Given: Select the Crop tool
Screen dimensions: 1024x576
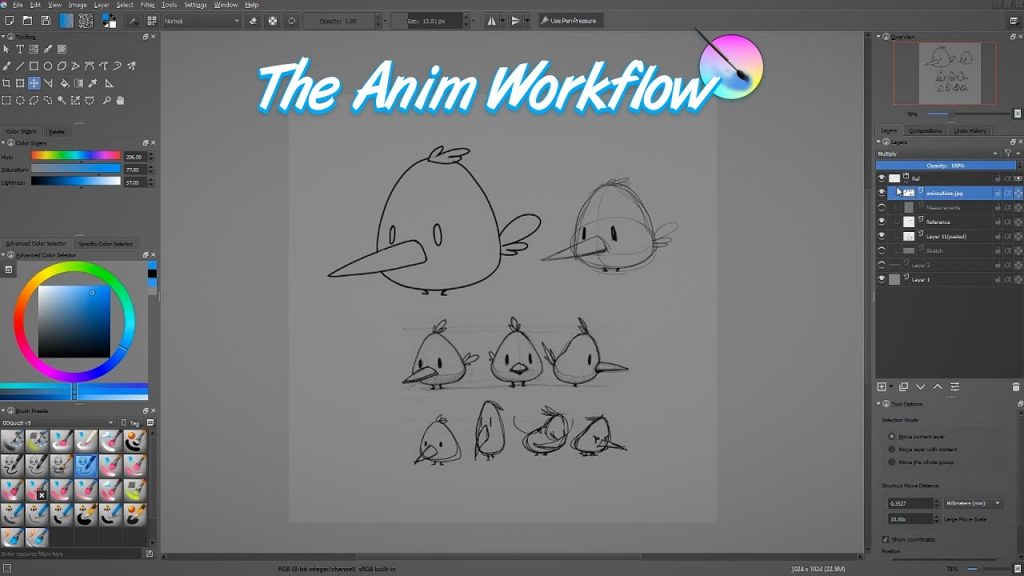Looking at the screenshot, I should point(6,83).
